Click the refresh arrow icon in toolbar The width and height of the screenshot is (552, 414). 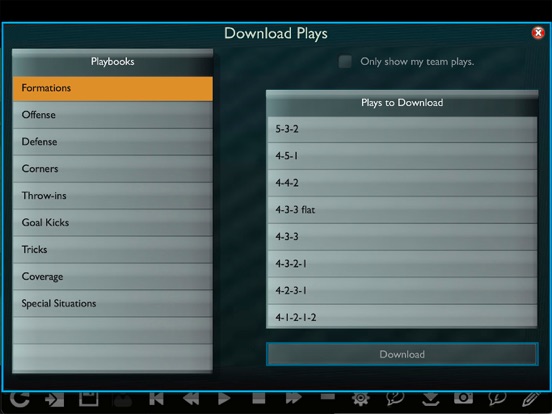click(x=19, y=399)
